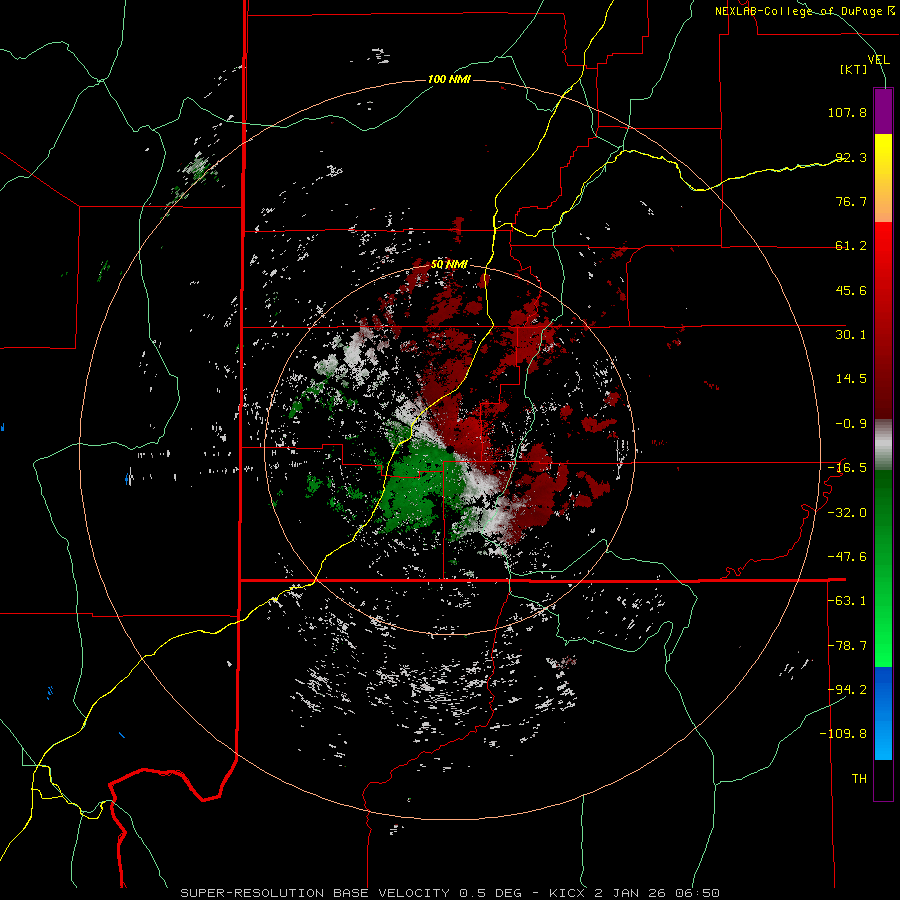Viewport: 900px width, 900px height.
Task: Click the gray near-zero segment of the color bar
Action: [883, 444]
